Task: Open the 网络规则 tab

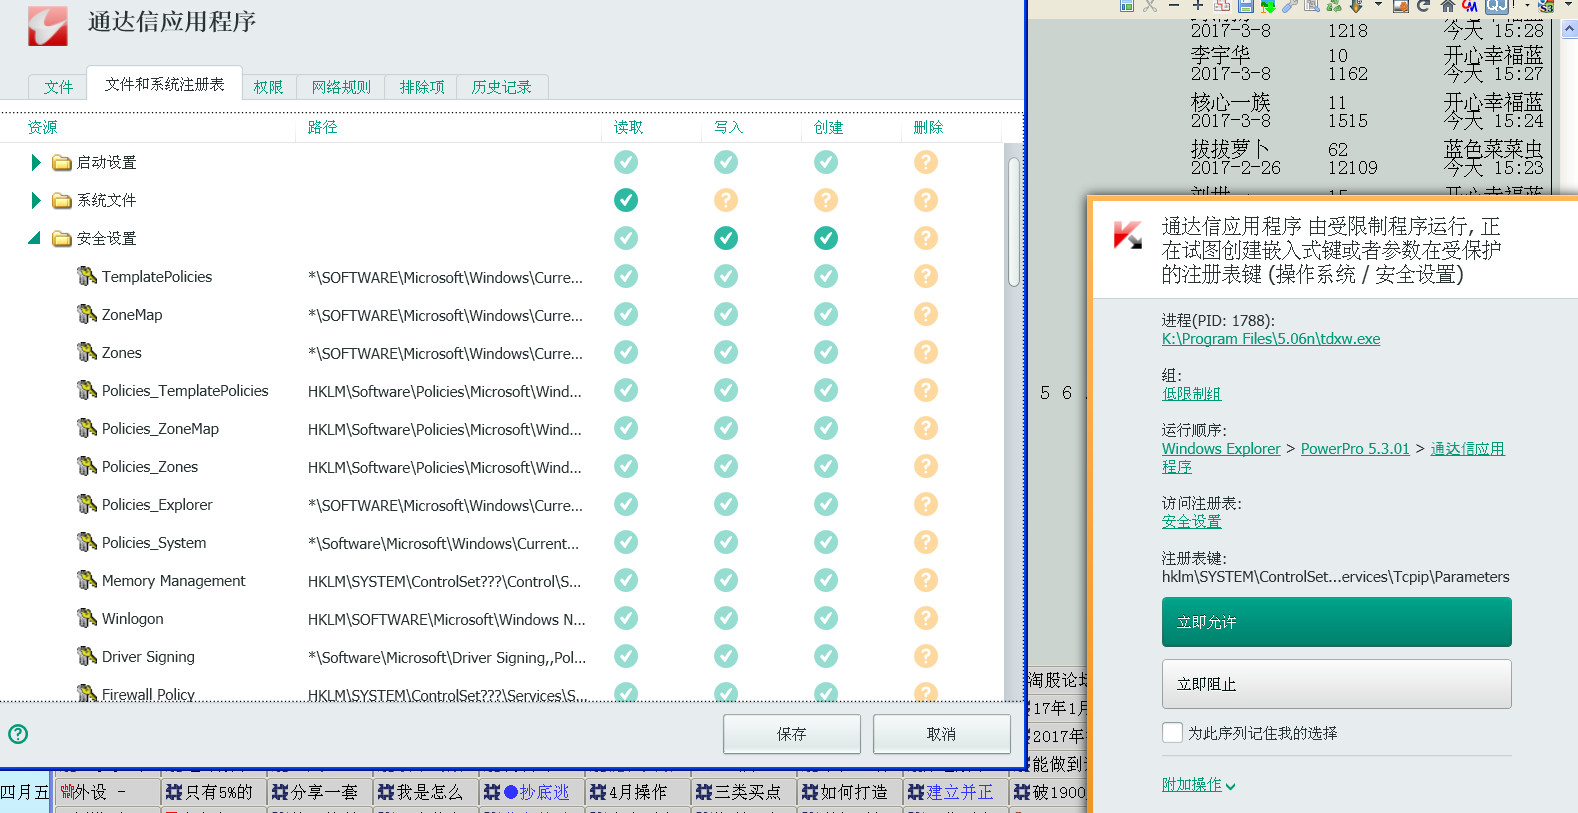Action: point(341,87)
